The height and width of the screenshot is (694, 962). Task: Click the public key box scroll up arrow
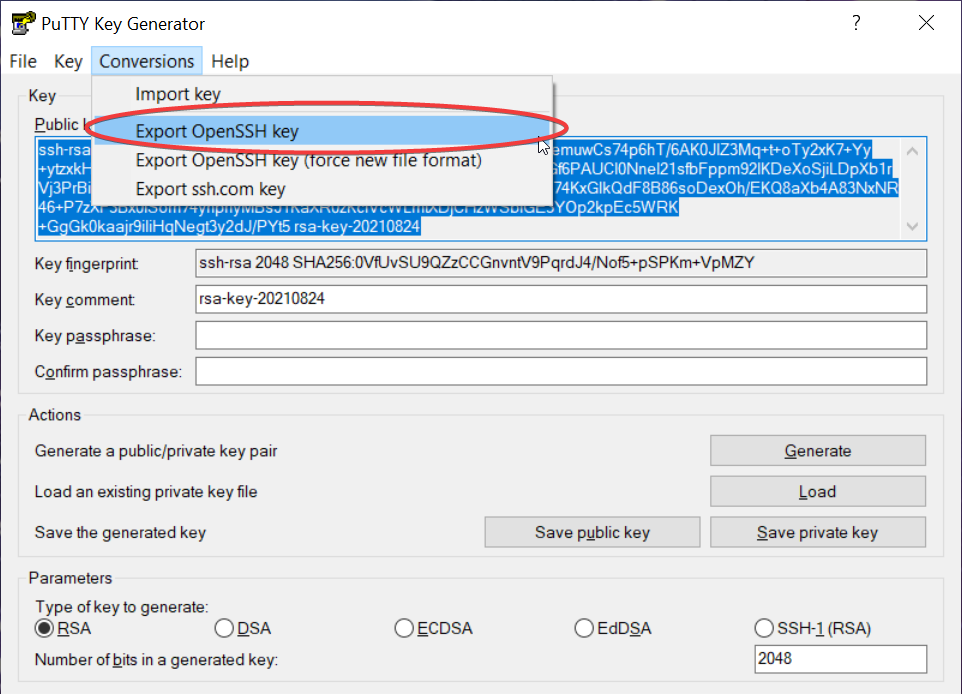coord(912,152)
